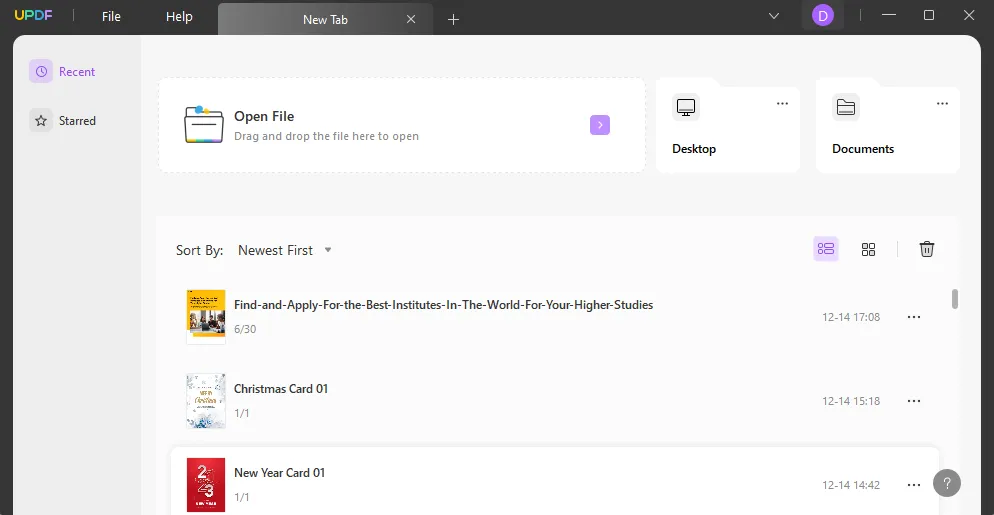Open the File menu

pos(111,17)
